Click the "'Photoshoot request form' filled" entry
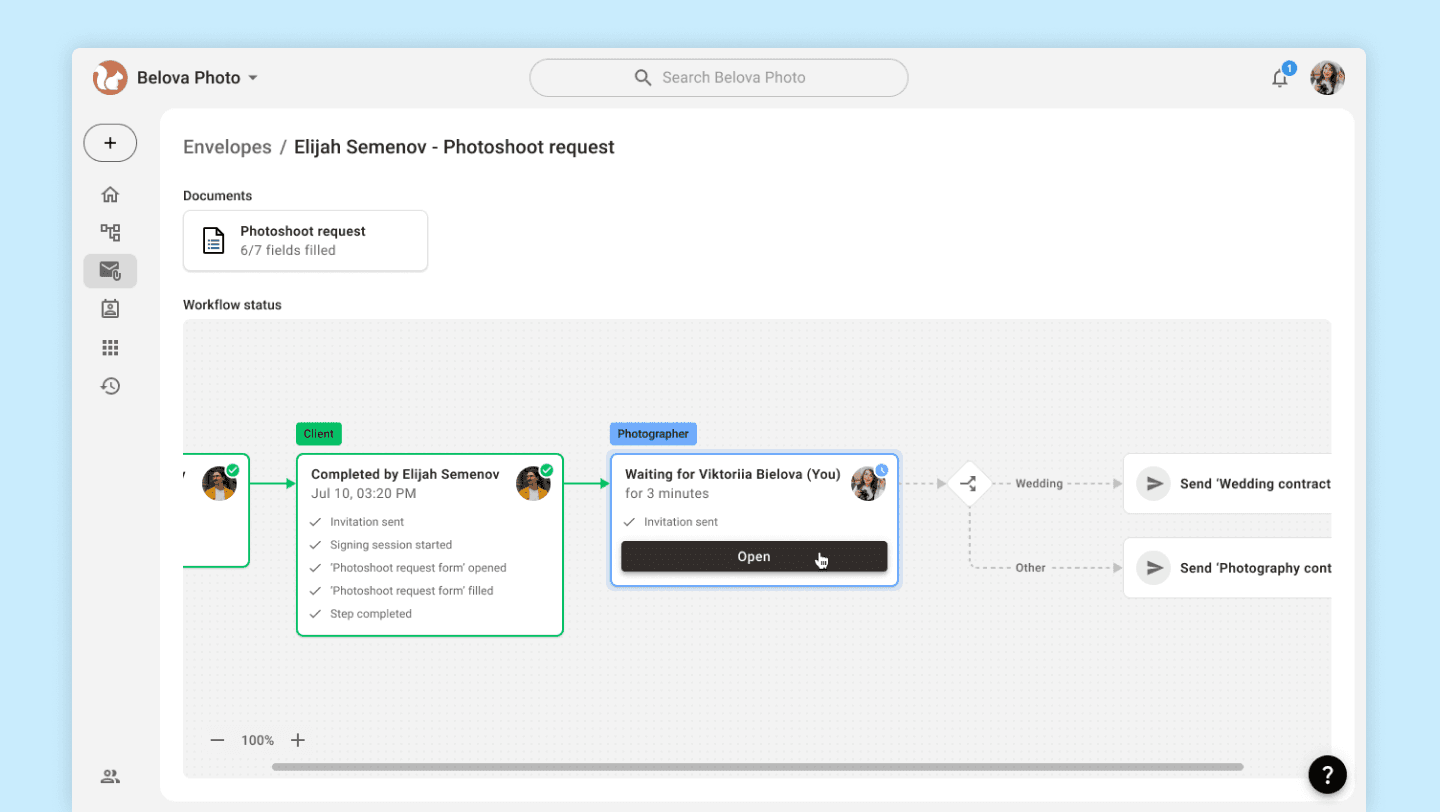1440x812 pixels. coord(412,591)
